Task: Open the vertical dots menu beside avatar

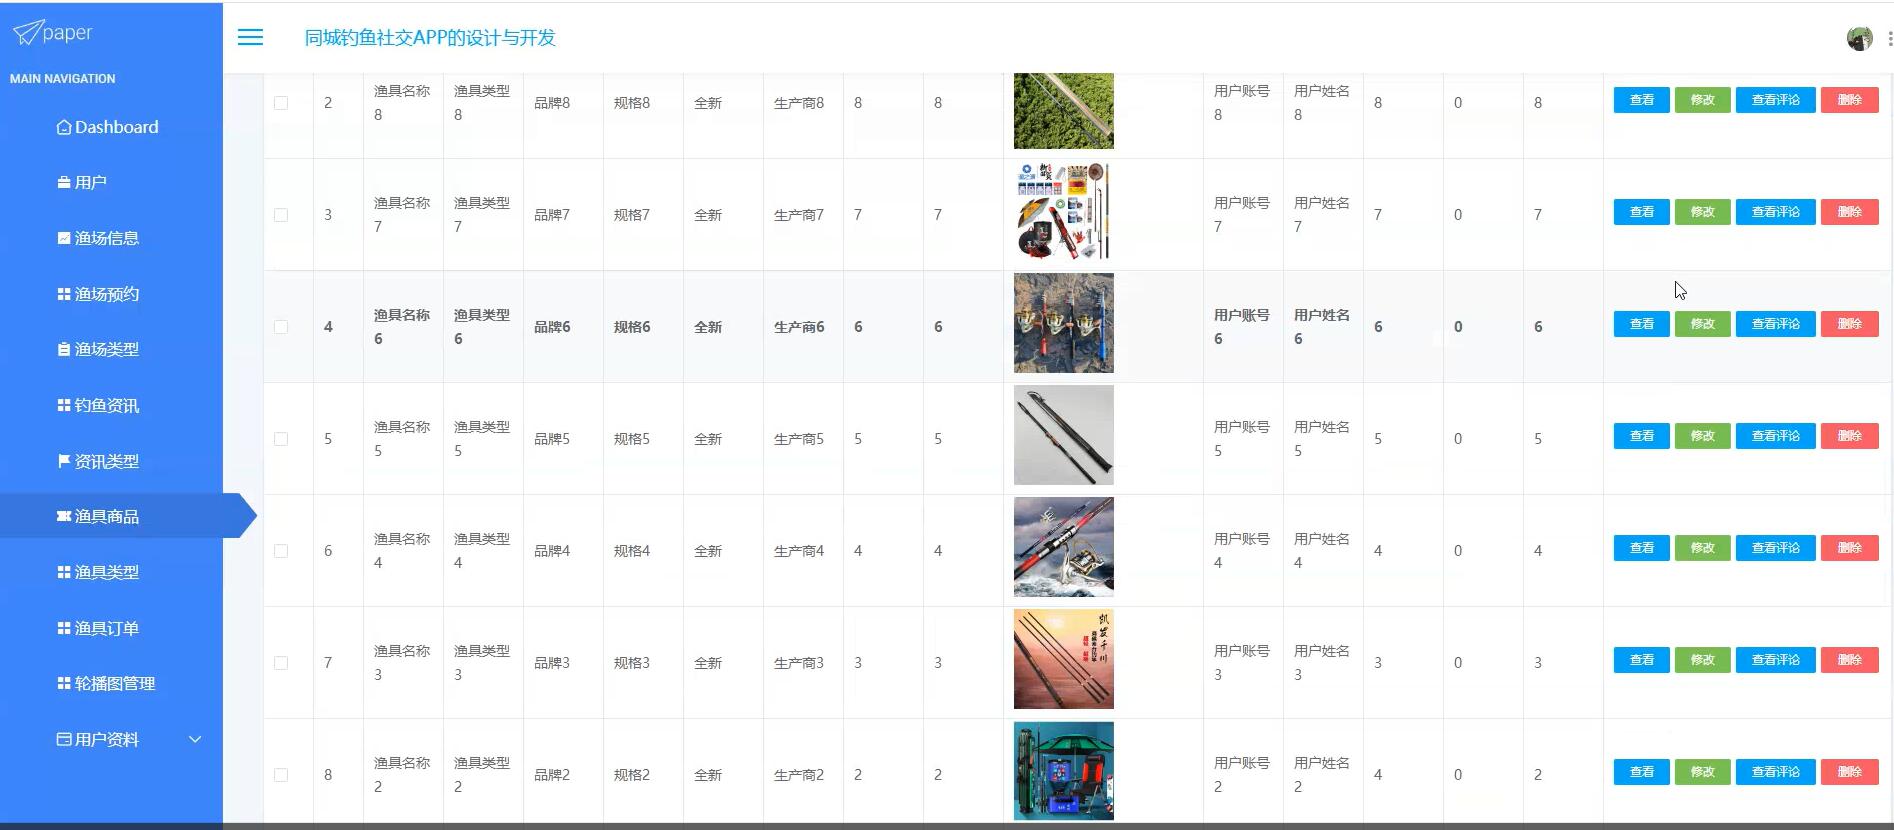Action: point(1889,38)
